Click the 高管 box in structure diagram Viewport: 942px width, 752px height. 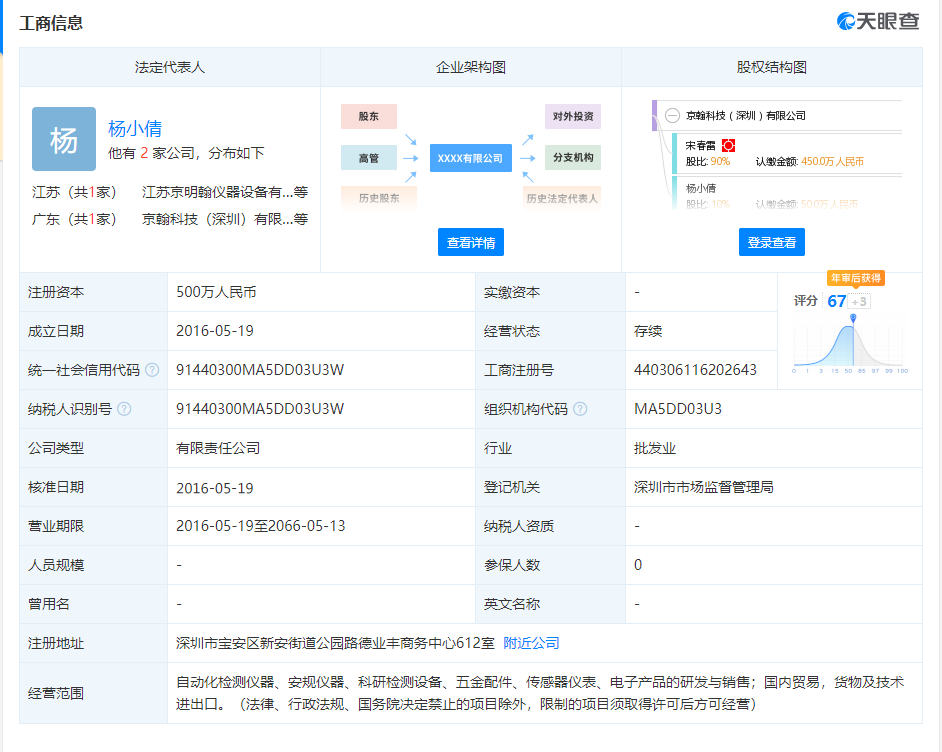click(368, 158)
